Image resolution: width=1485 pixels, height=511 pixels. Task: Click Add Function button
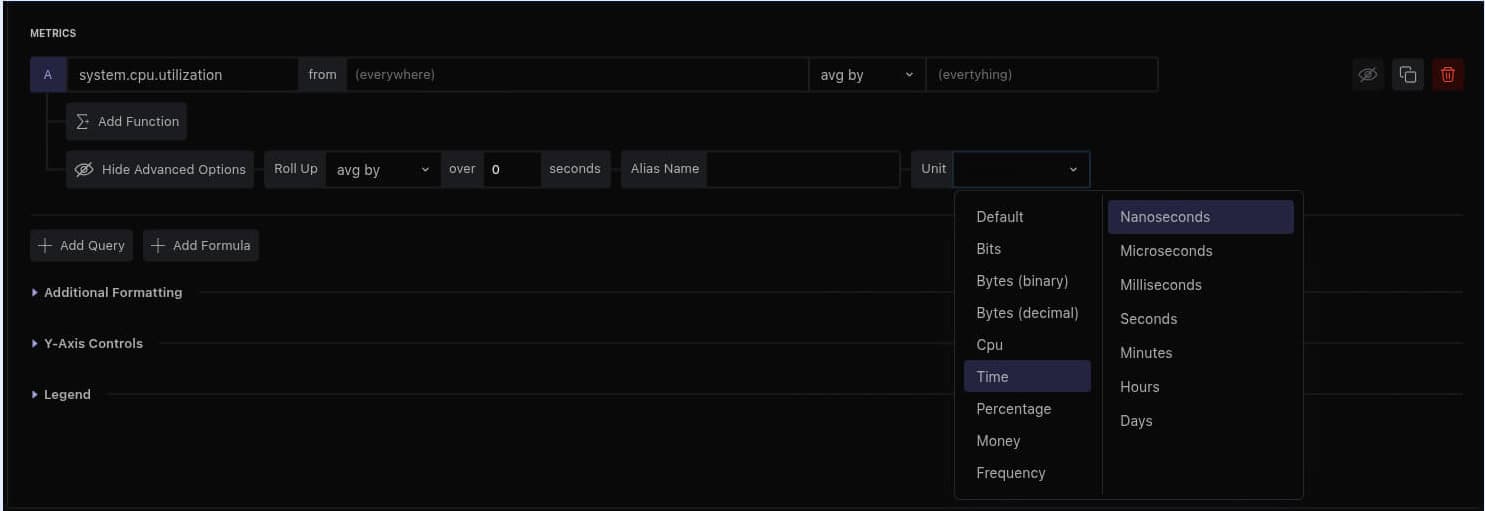coord(127,121)
